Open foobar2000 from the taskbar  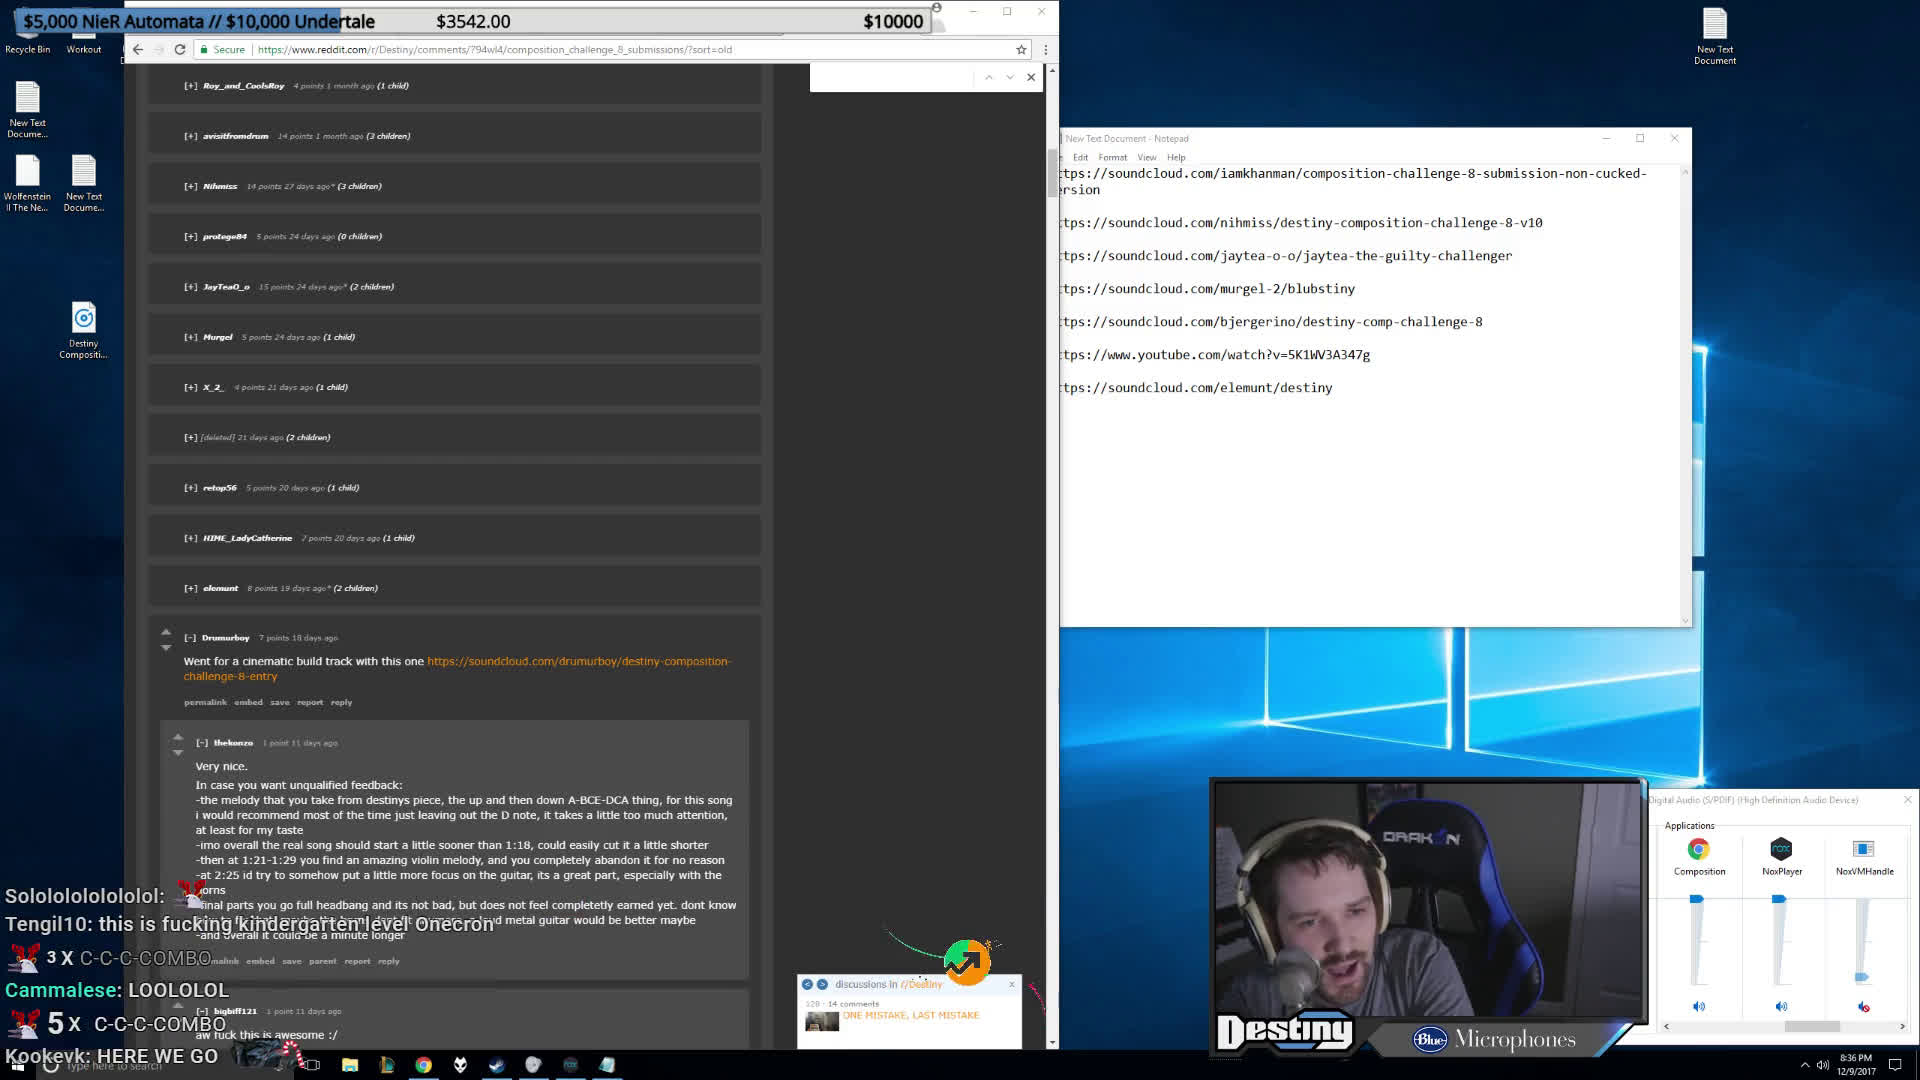coord(461,1065)
